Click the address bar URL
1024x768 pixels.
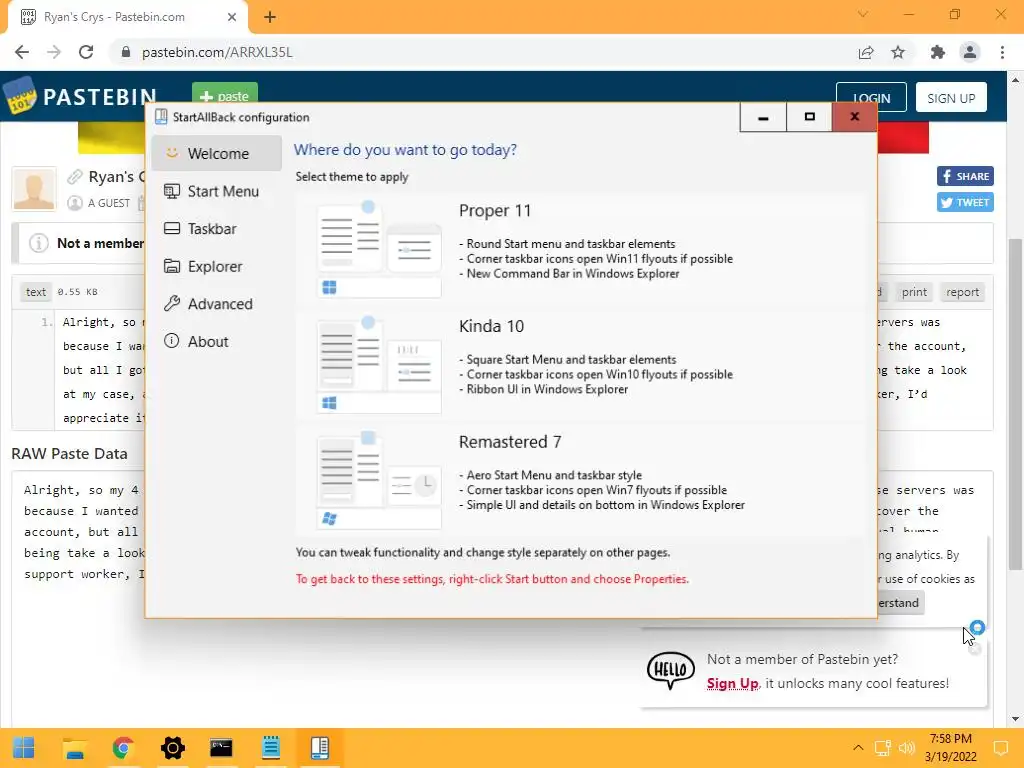(217, 52)
